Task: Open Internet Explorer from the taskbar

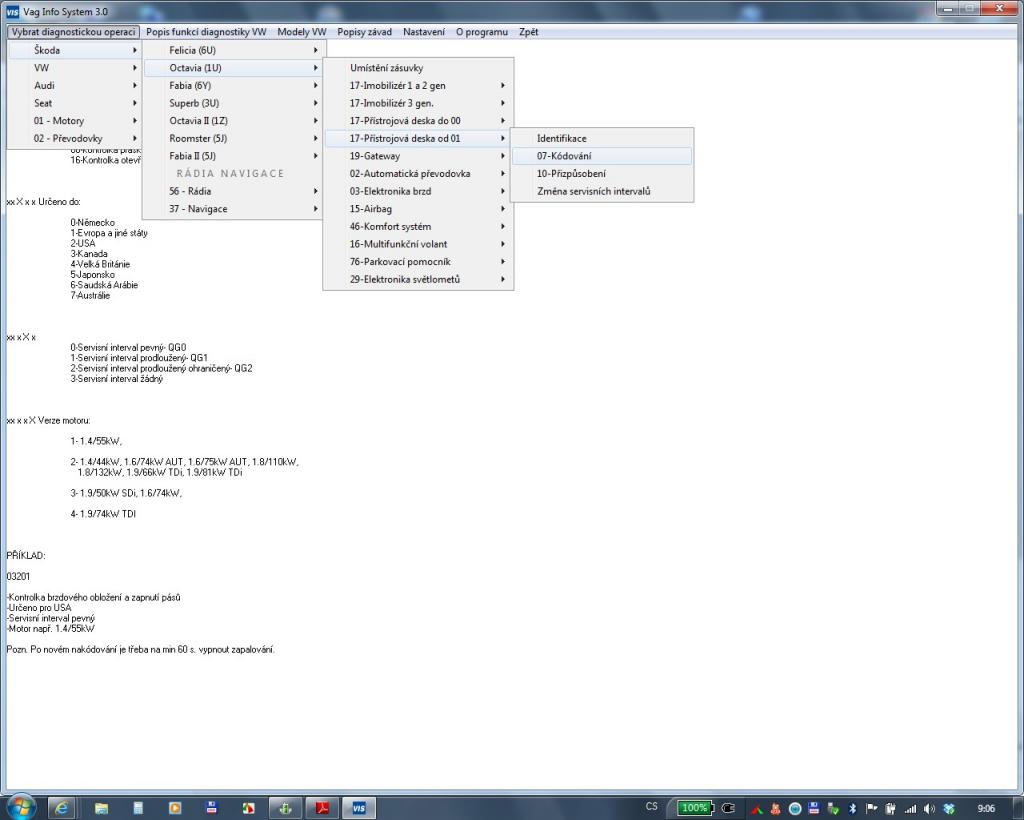Action: click(x=62, y=808)
